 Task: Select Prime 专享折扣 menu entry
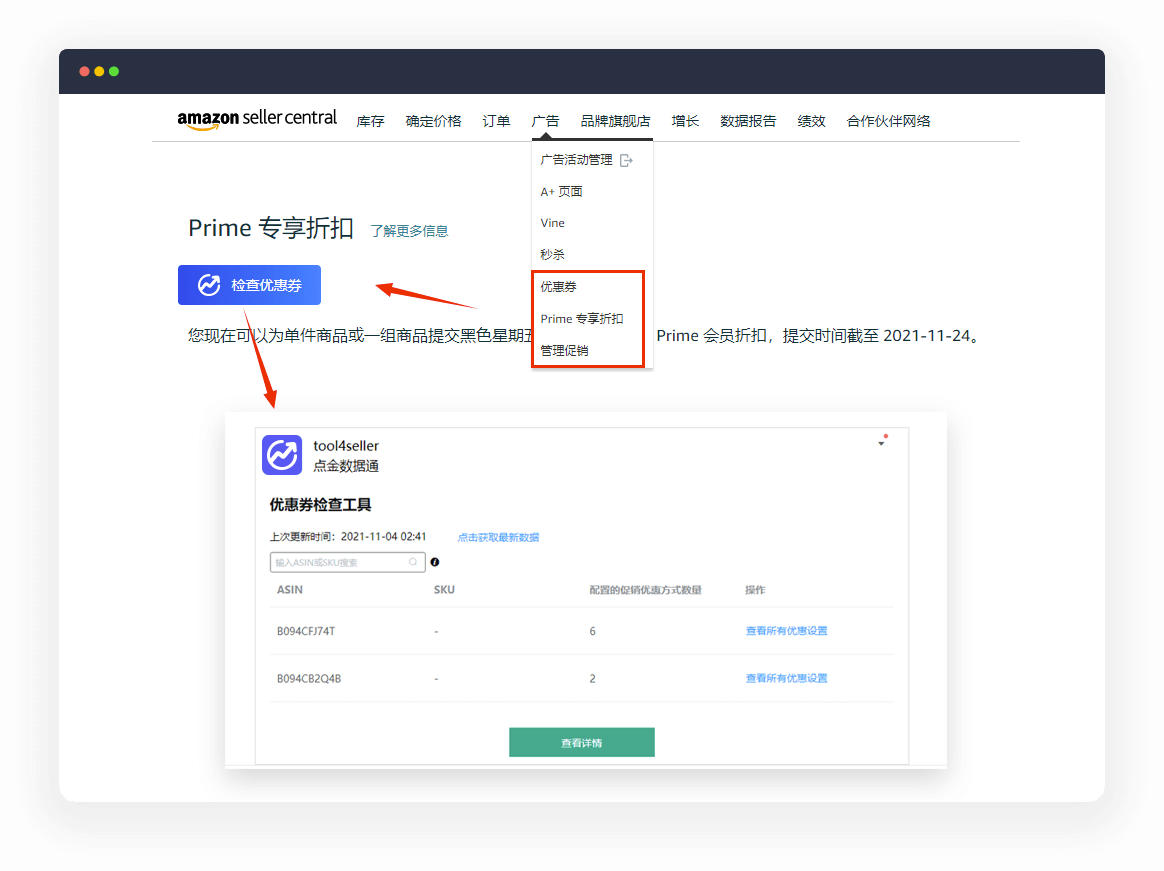click(x=582, y=319)
